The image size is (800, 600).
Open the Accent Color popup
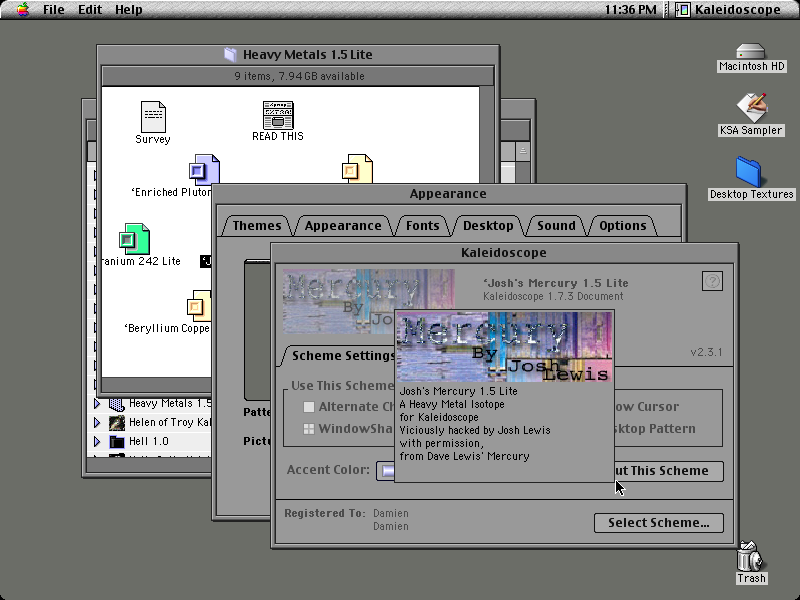(x=386, y=470)
